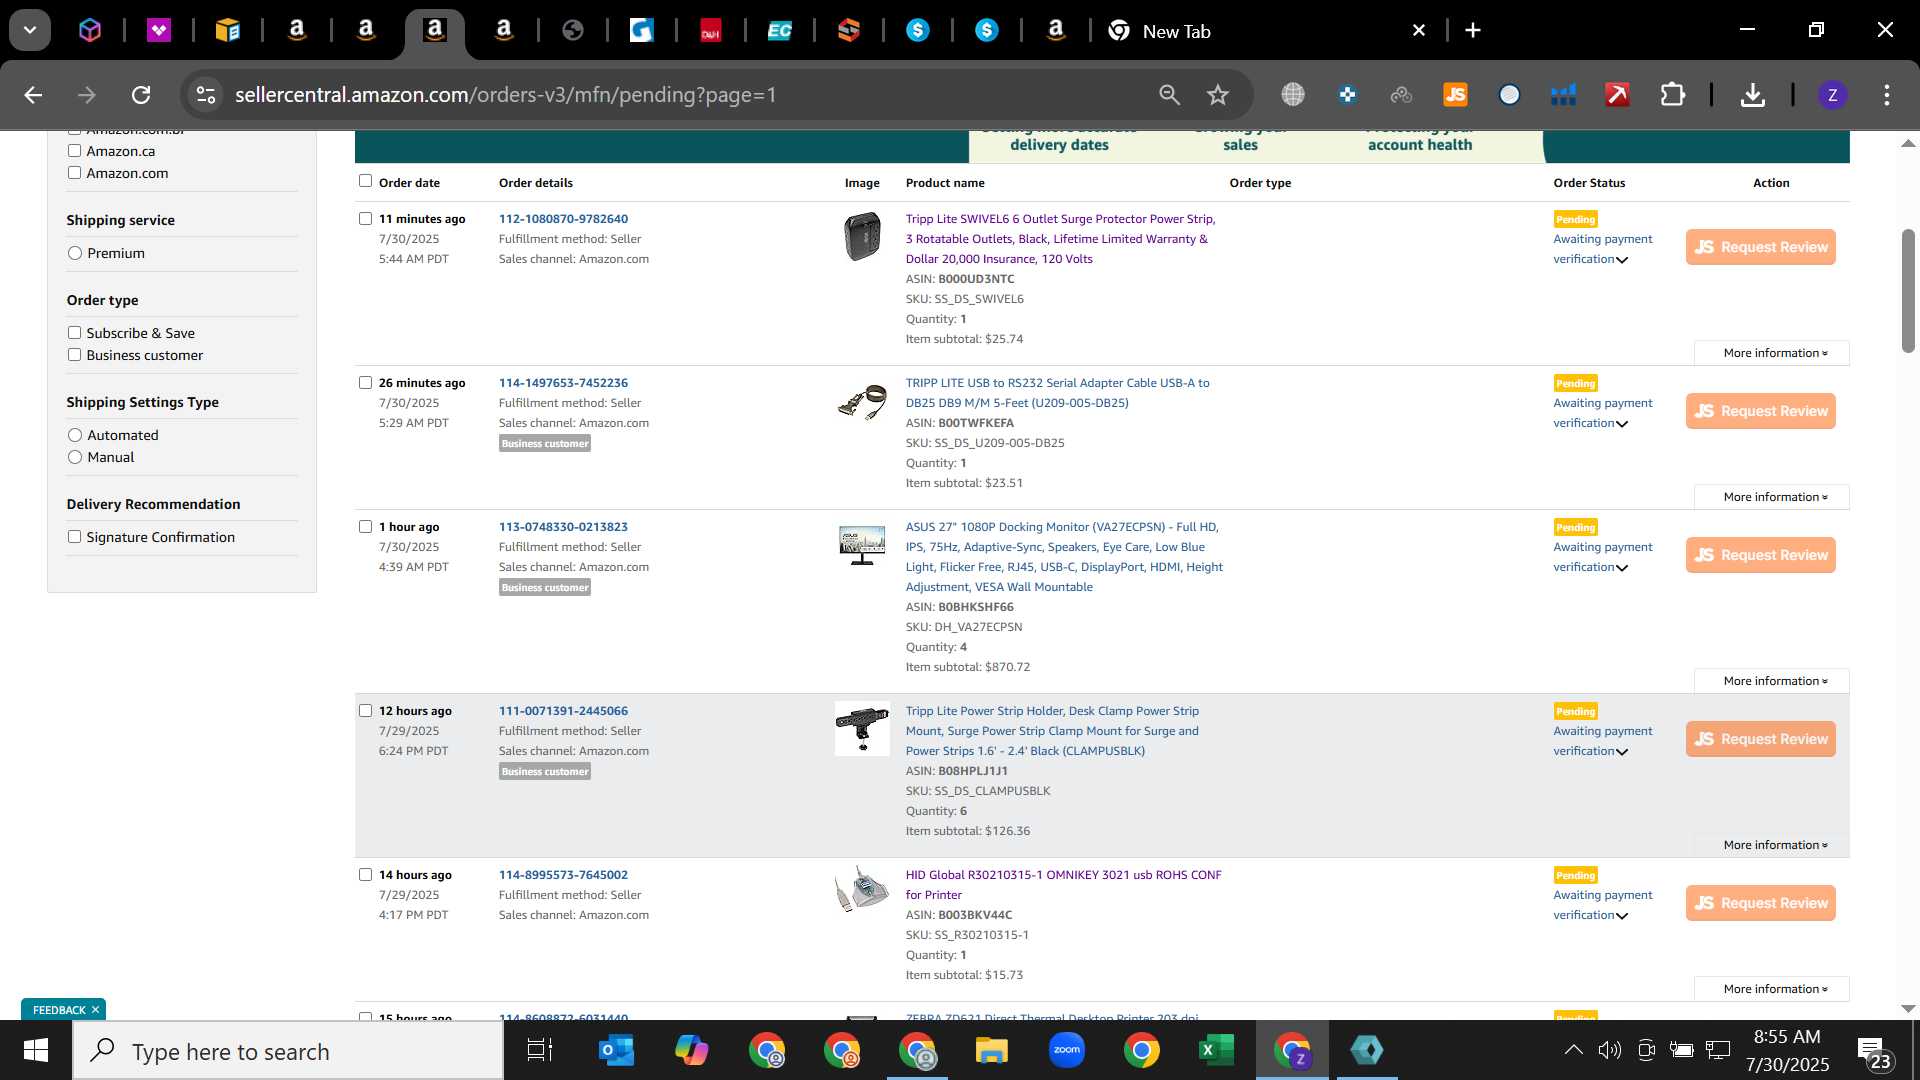This screenshot has width=1920, height=1080.
Task: Open the Z profile avatar
Action: (x=1832, y=95)
